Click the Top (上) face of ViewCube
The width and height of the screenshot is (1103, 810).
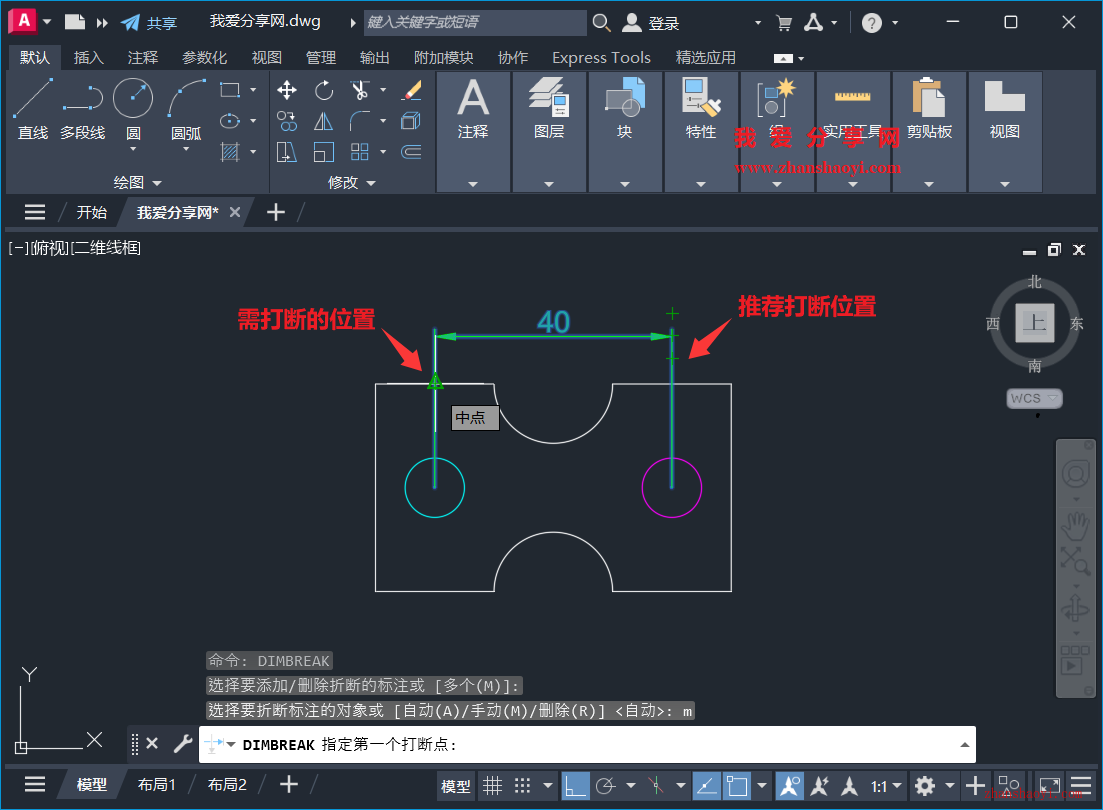(x=1034, y=323)
